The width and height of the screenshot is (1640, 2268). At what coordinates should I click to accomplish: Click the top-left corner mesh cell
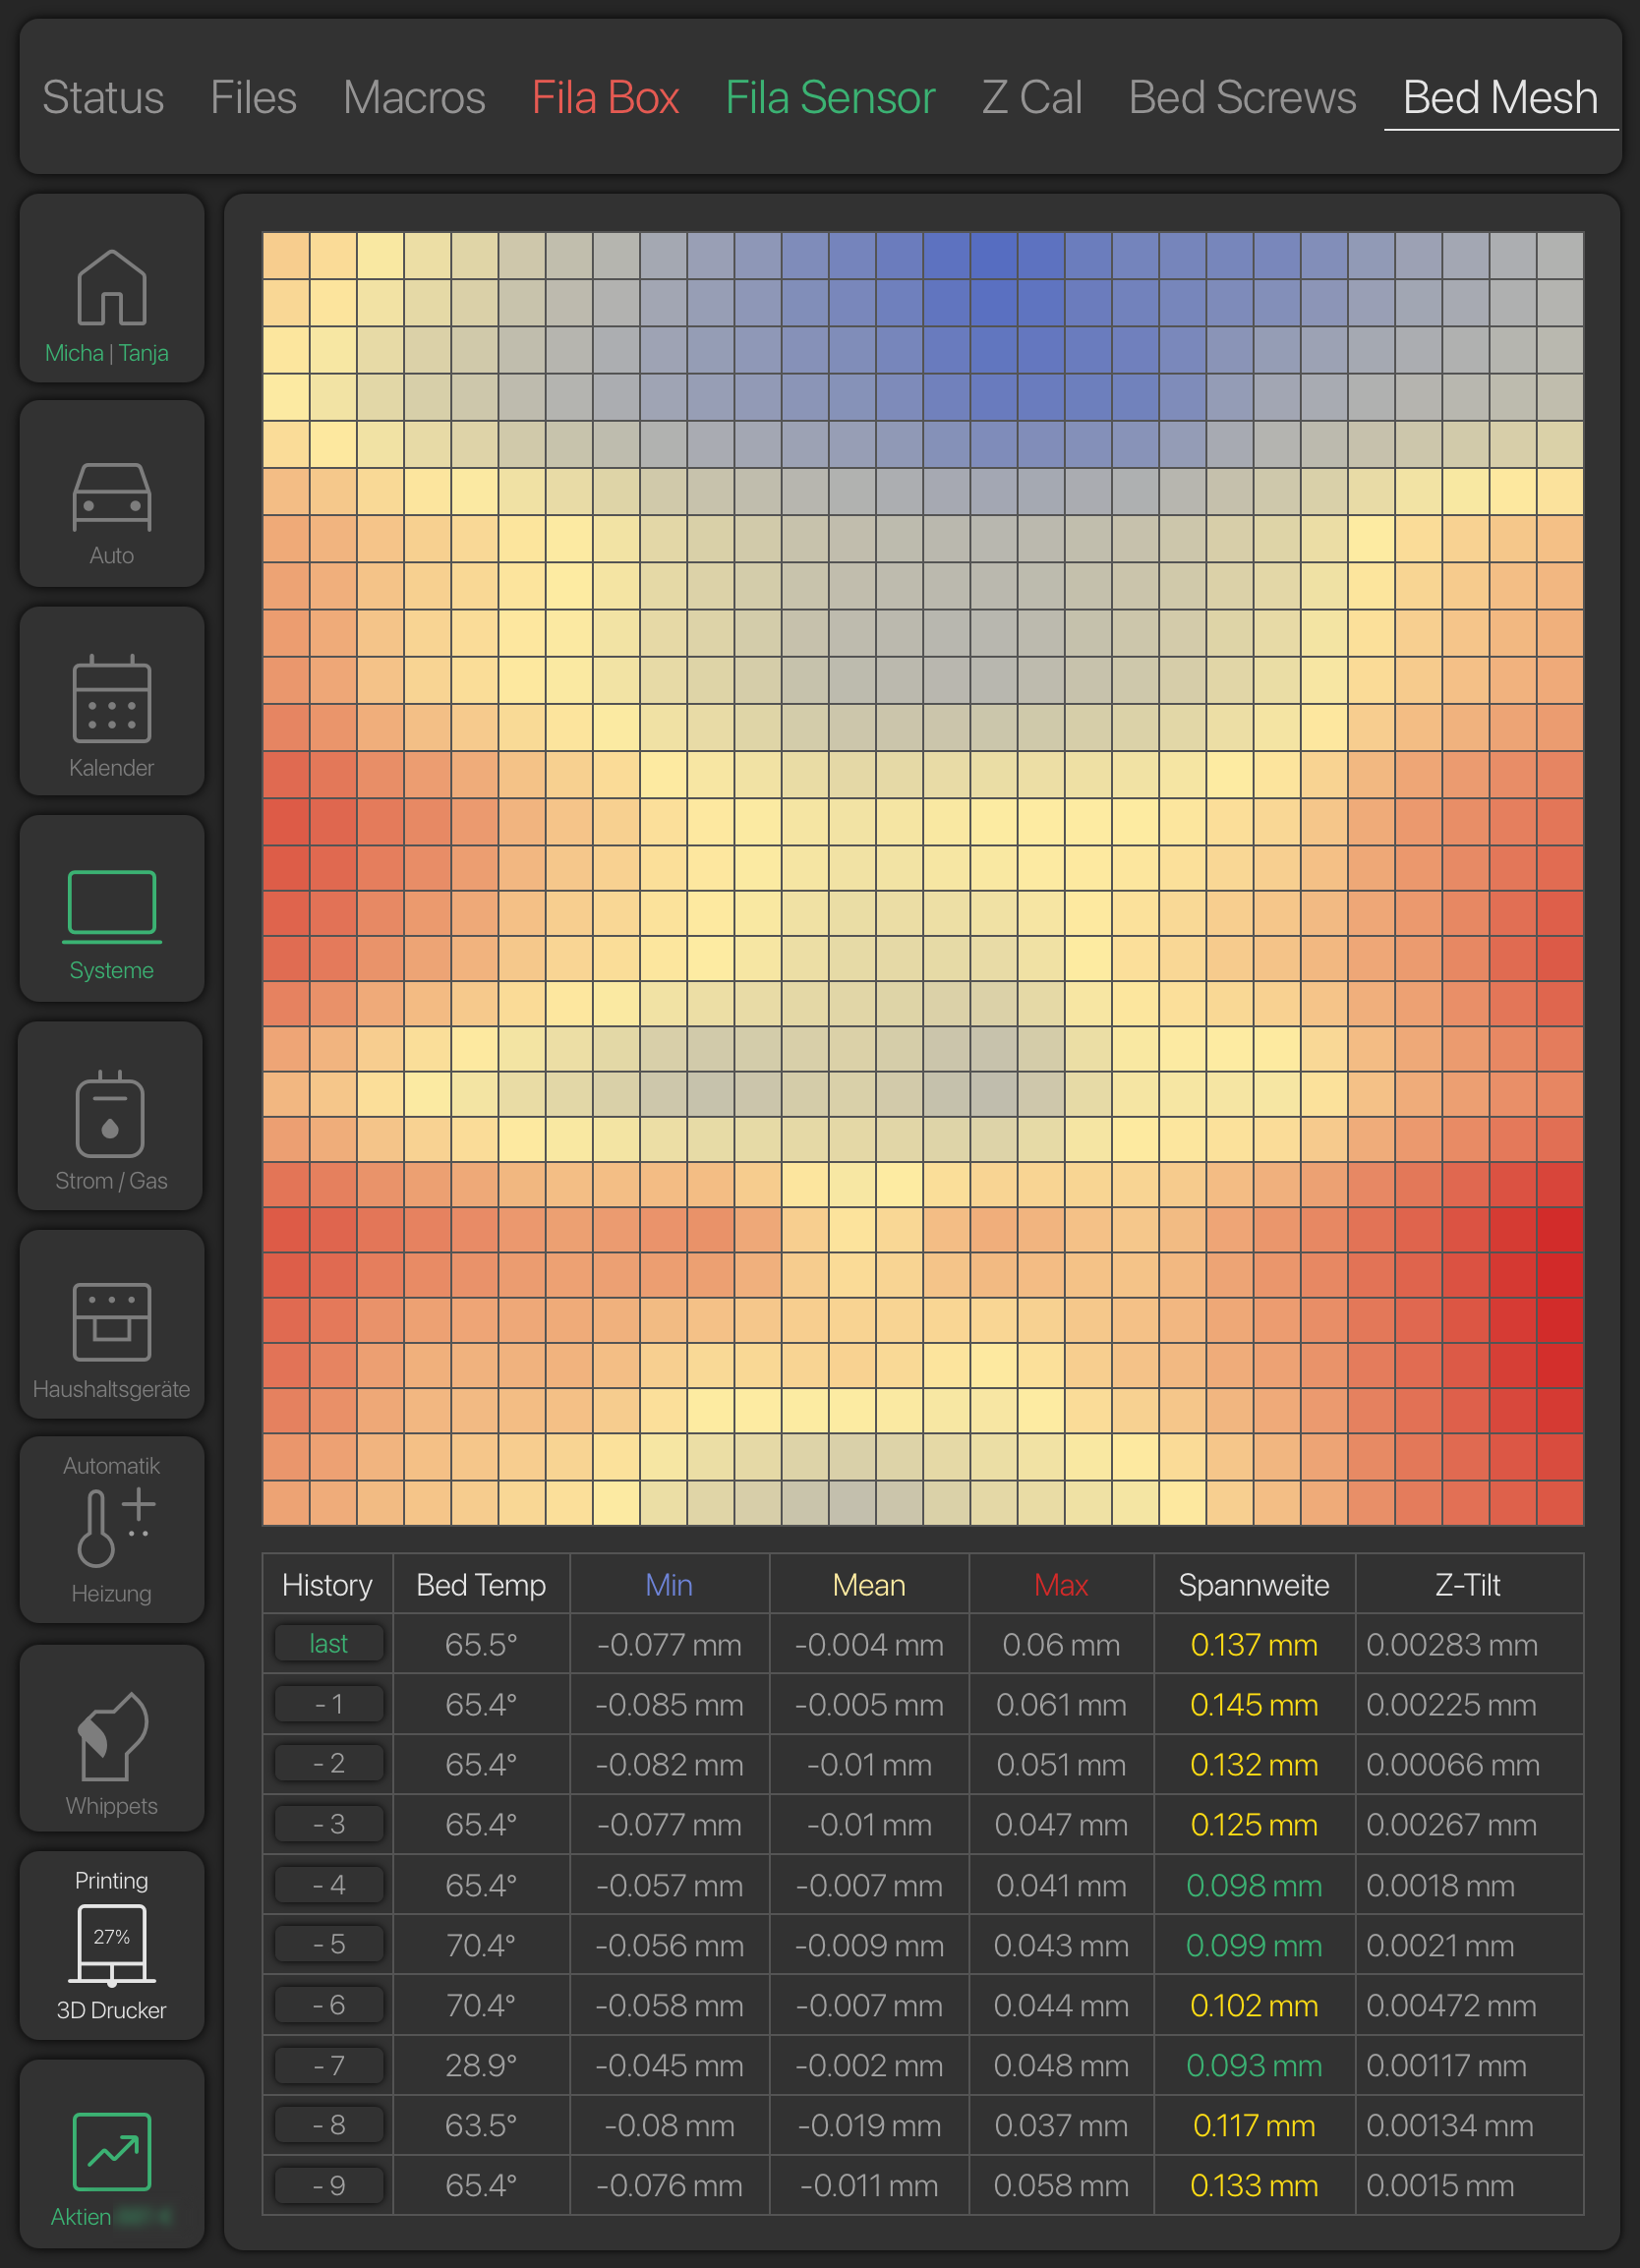pos(286,255)
